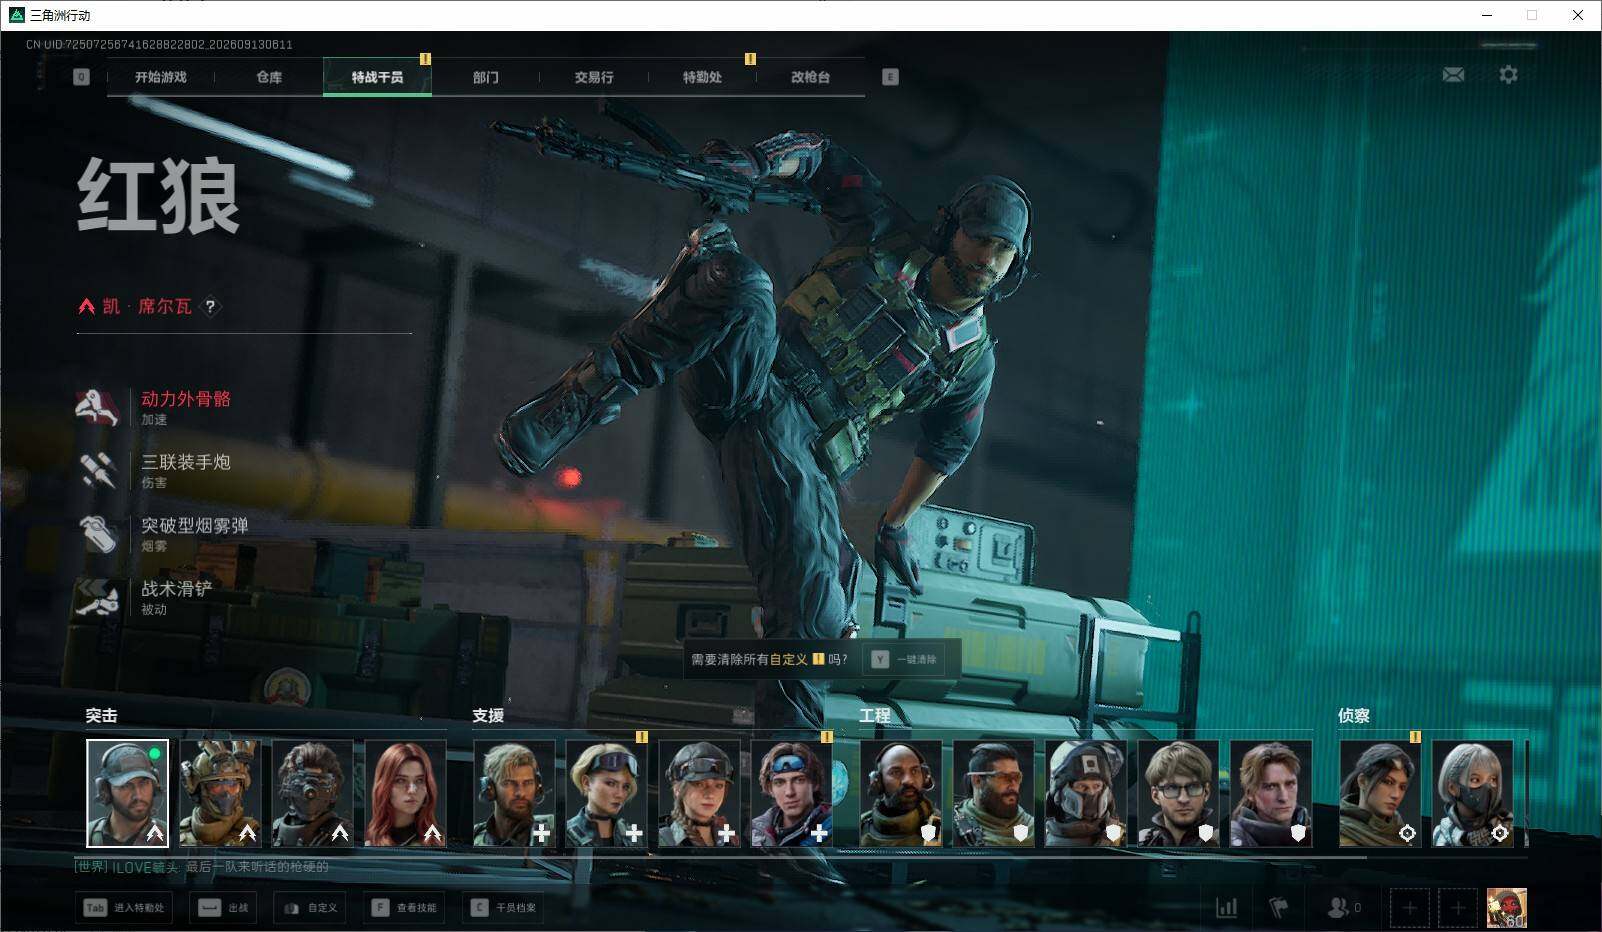Select the 突破型烟雾弹 skill icon
The image size is (1602, 932).
click(x=99, y=533)
